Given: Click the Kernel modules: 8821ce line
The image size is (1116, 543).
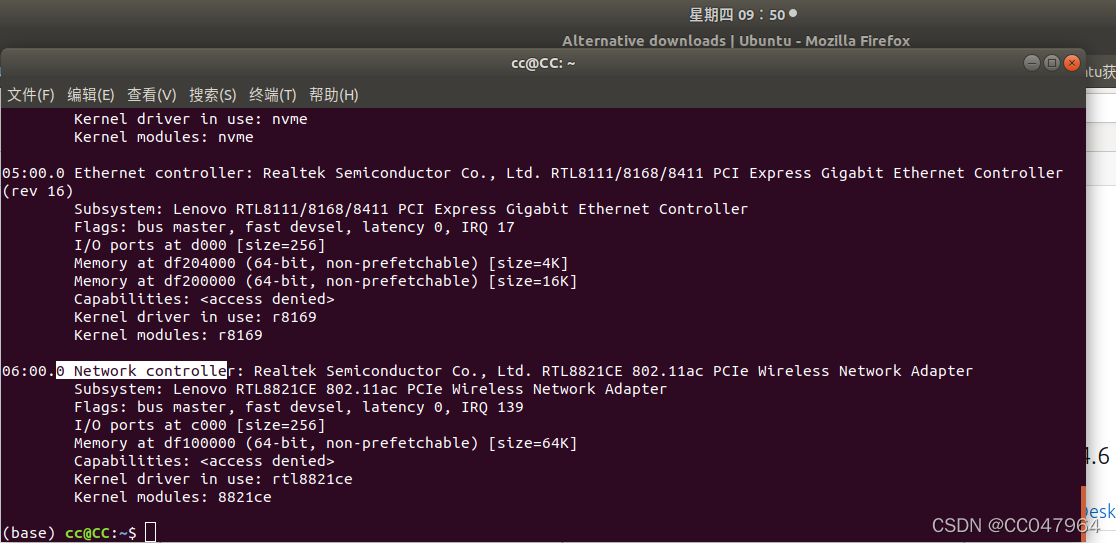Looking at the screenshot, I should (172, 497).
